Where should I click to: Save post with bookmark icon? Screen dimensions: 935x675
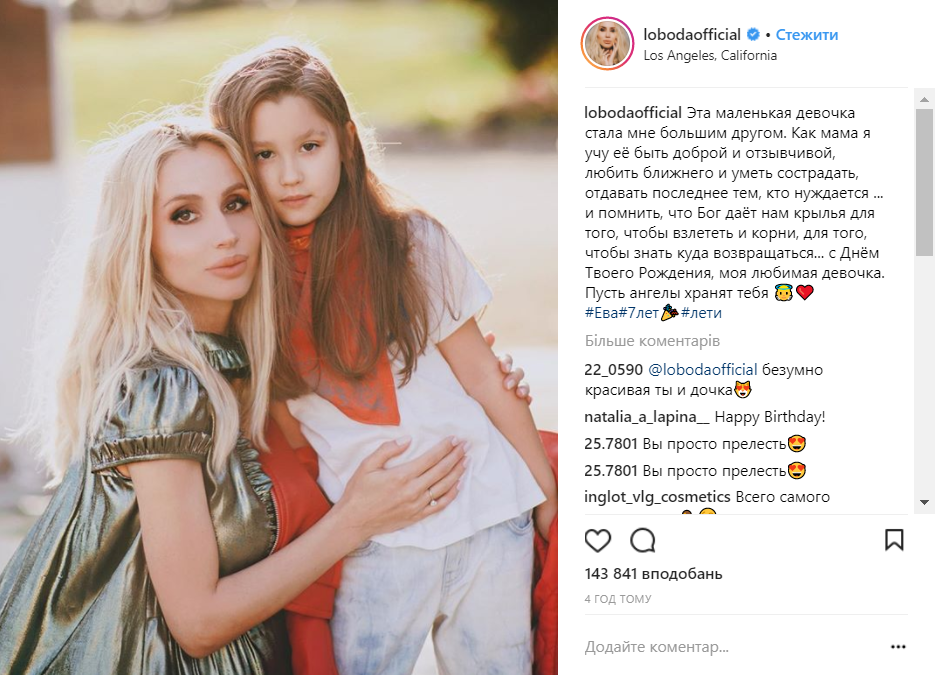[x=894, y=540]
